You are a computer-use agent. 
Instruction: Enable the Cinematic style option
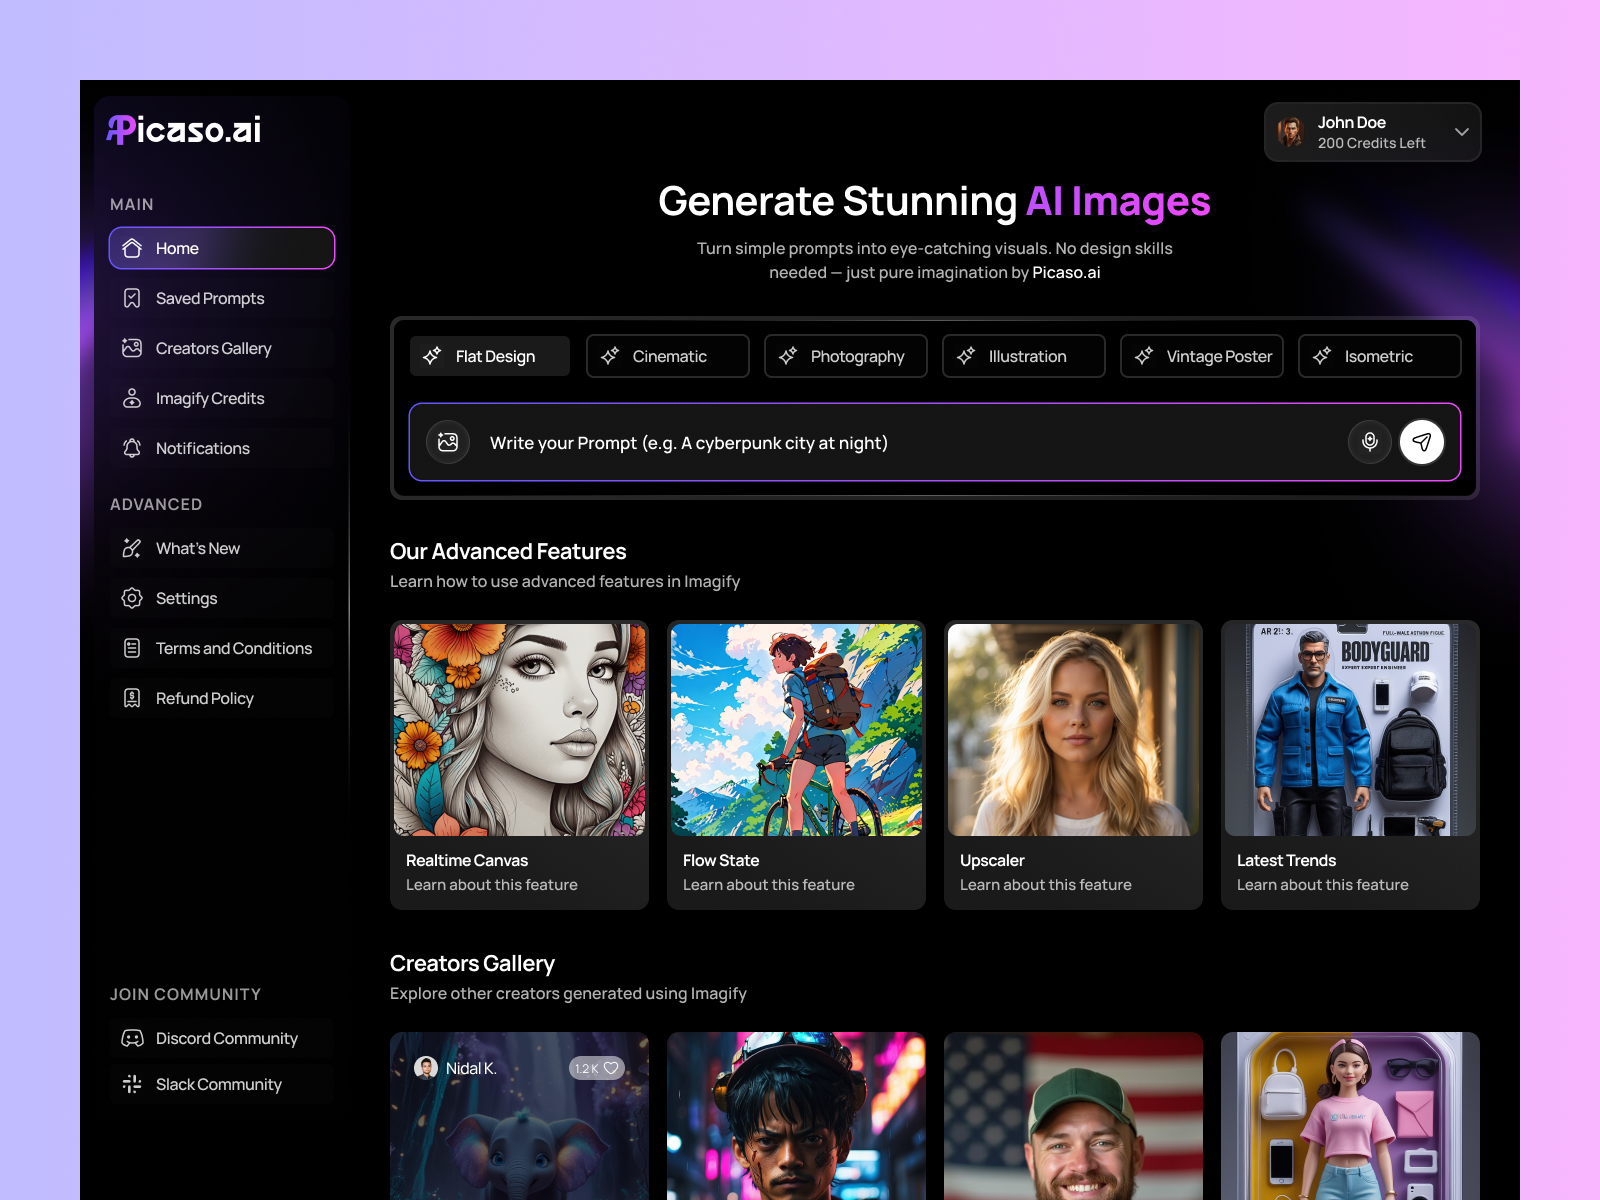coord(667,356)
